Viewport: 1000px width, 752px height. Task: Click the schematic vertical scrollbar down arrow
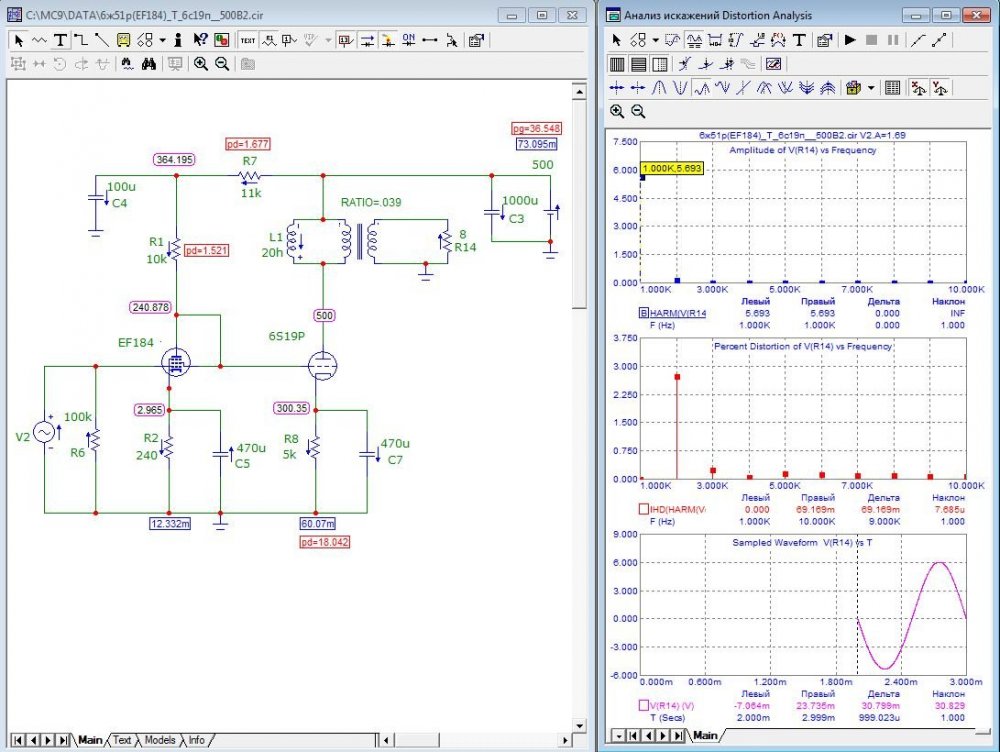[x=579, y=724]
